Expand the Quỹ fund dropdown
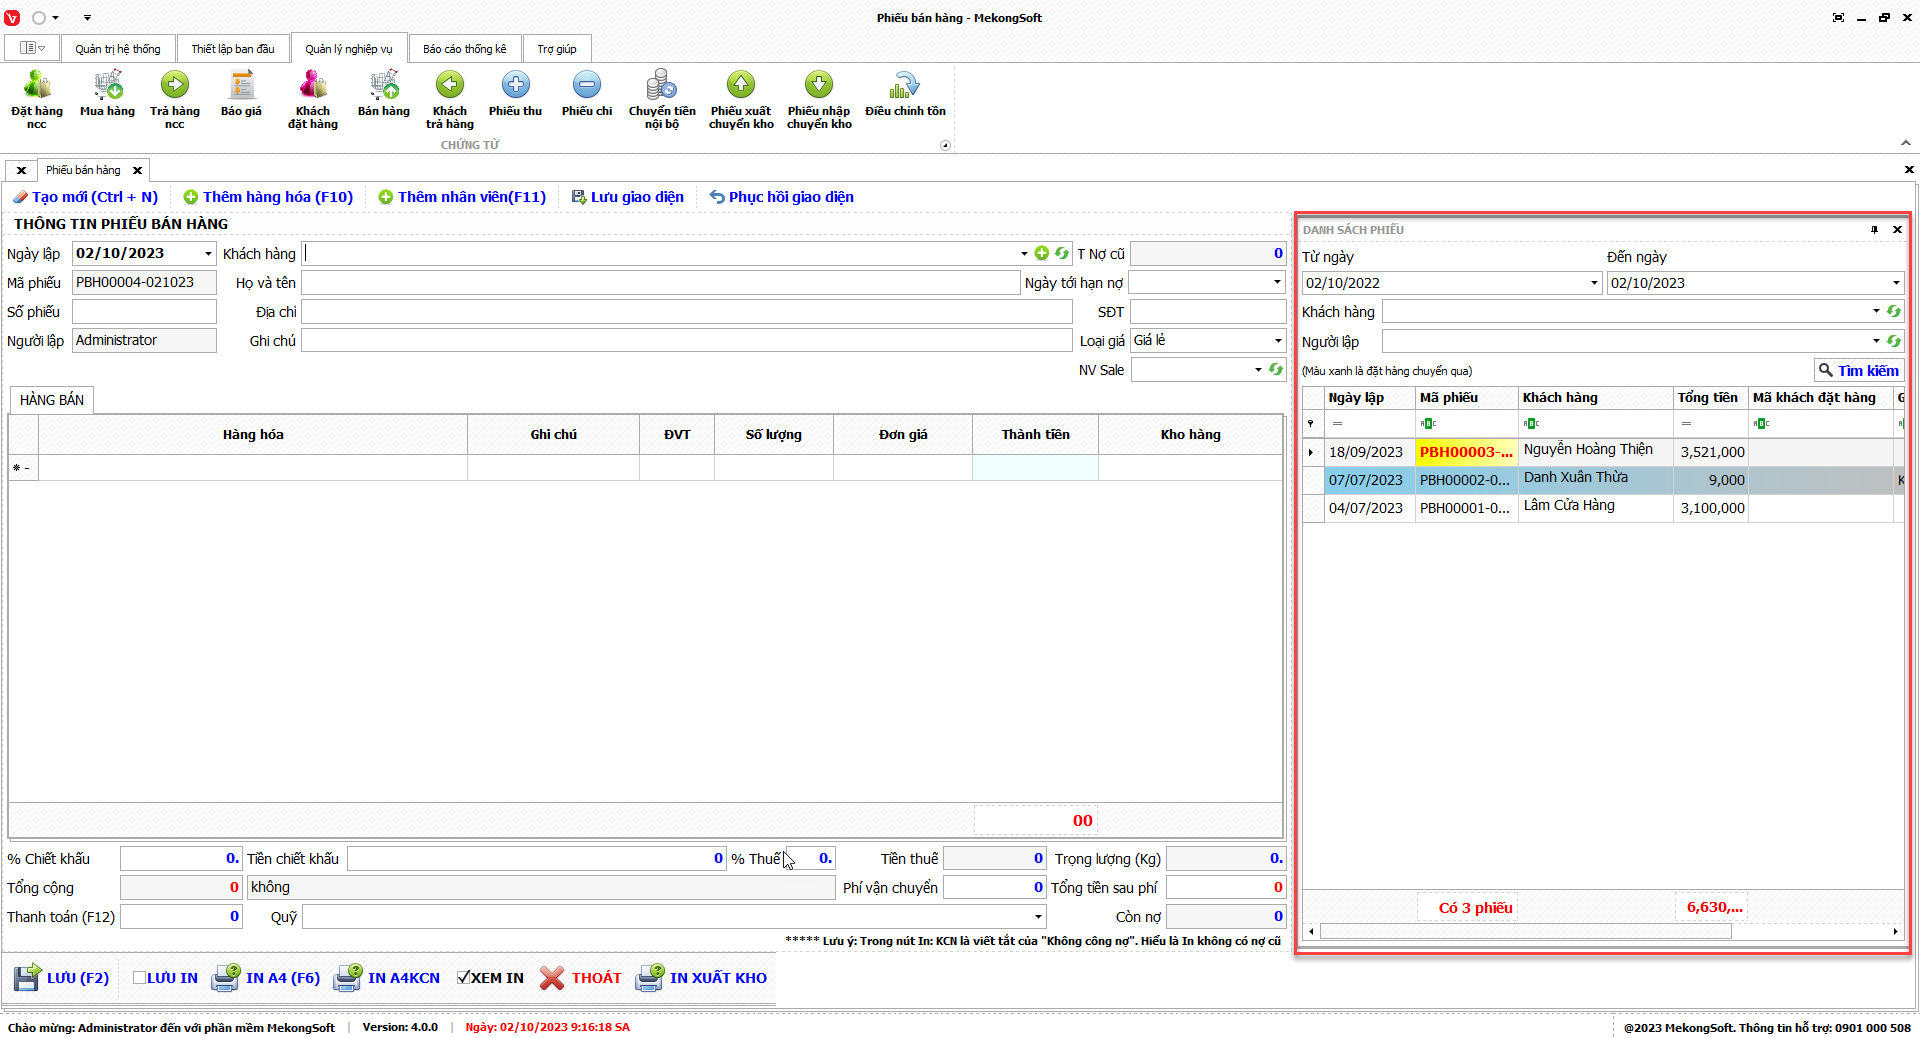1920x1038 pixels. [1038, 917]
